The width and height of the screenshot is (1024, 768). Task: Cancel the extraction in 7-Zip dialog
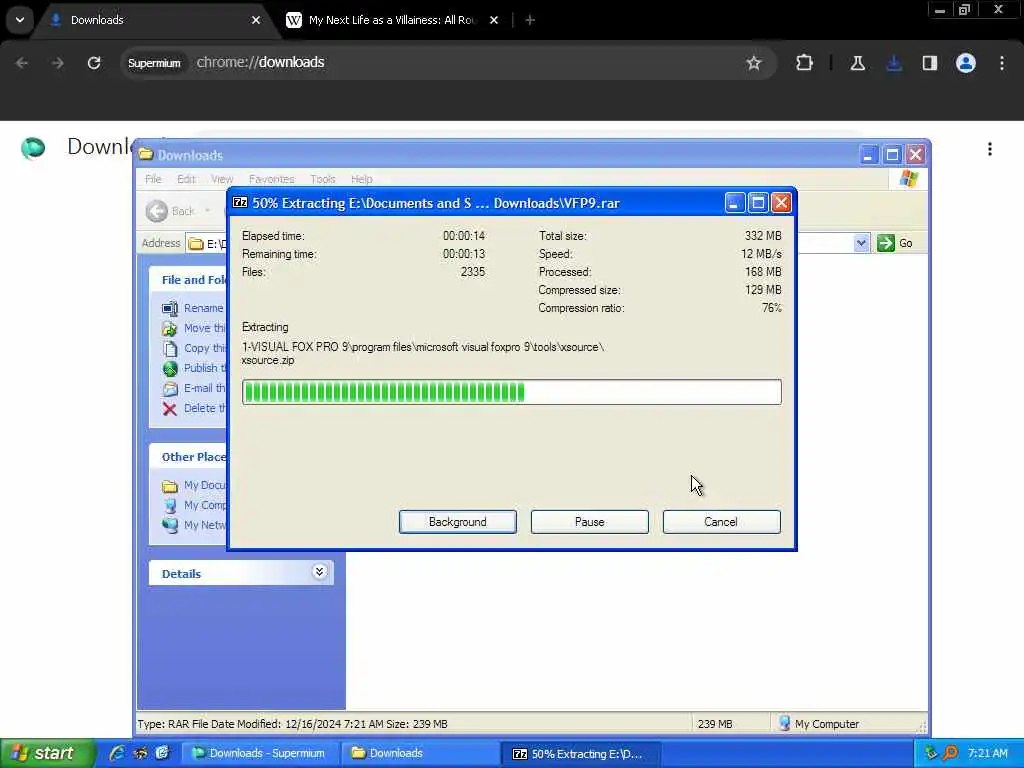click(x=721, y=522)
